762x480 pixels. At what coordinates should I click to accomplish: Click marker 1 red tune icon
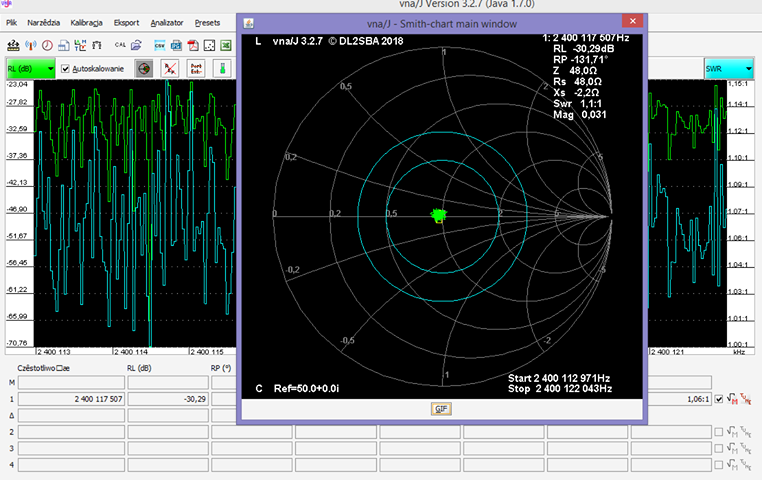[x=746, y=399]
